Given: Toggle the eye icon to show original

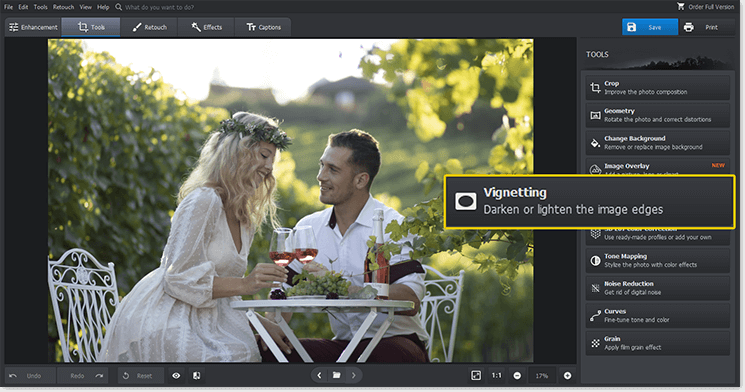Looking at the screenshot, I should click(x=176, y=376).
